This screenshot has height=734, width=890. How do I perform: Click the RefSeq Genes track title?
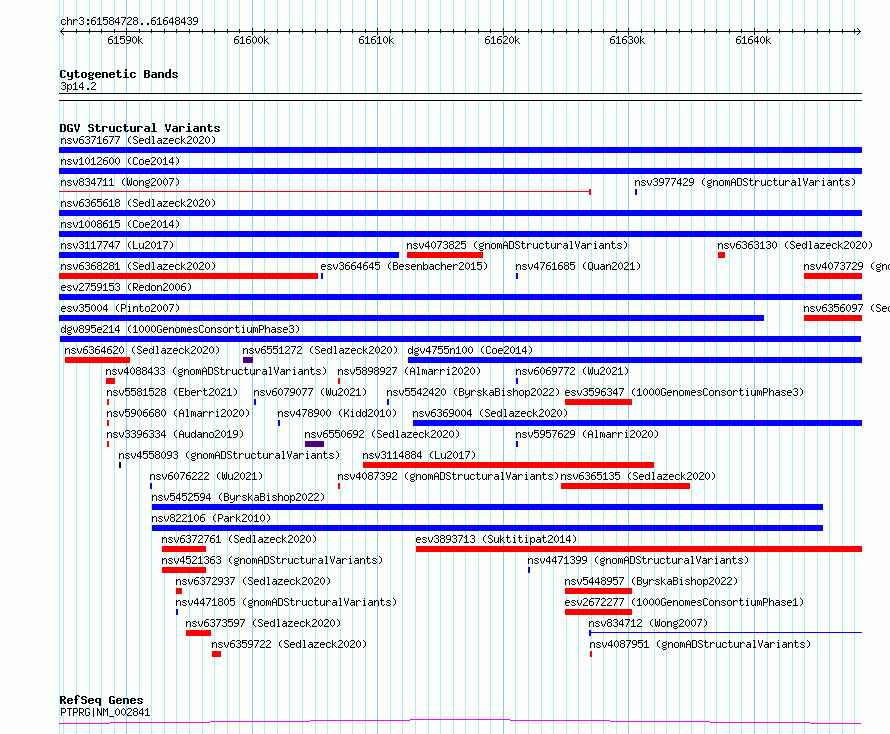click(101, 700)
